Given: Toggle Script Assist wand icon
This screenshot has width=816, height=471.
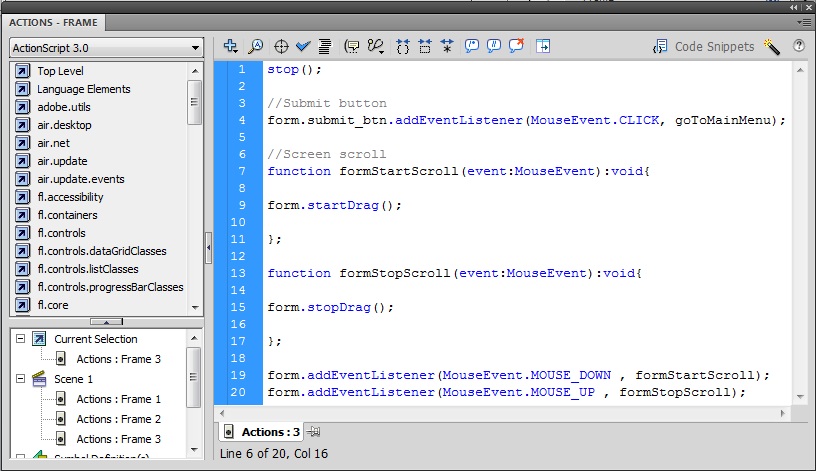Looking at the screenshot, I should click(772, 47).
